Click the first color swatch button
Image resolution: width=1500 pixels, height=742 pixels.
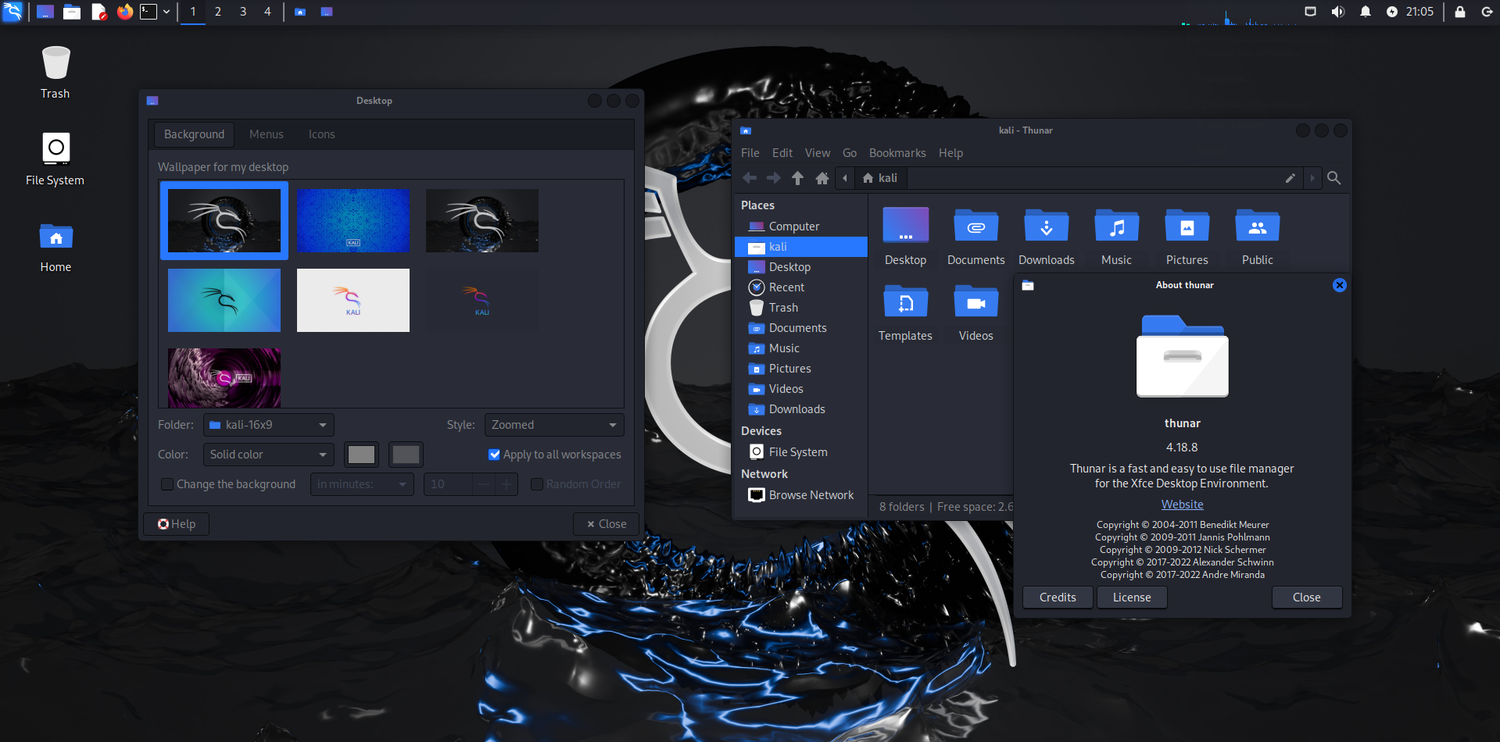pos(361,455)
